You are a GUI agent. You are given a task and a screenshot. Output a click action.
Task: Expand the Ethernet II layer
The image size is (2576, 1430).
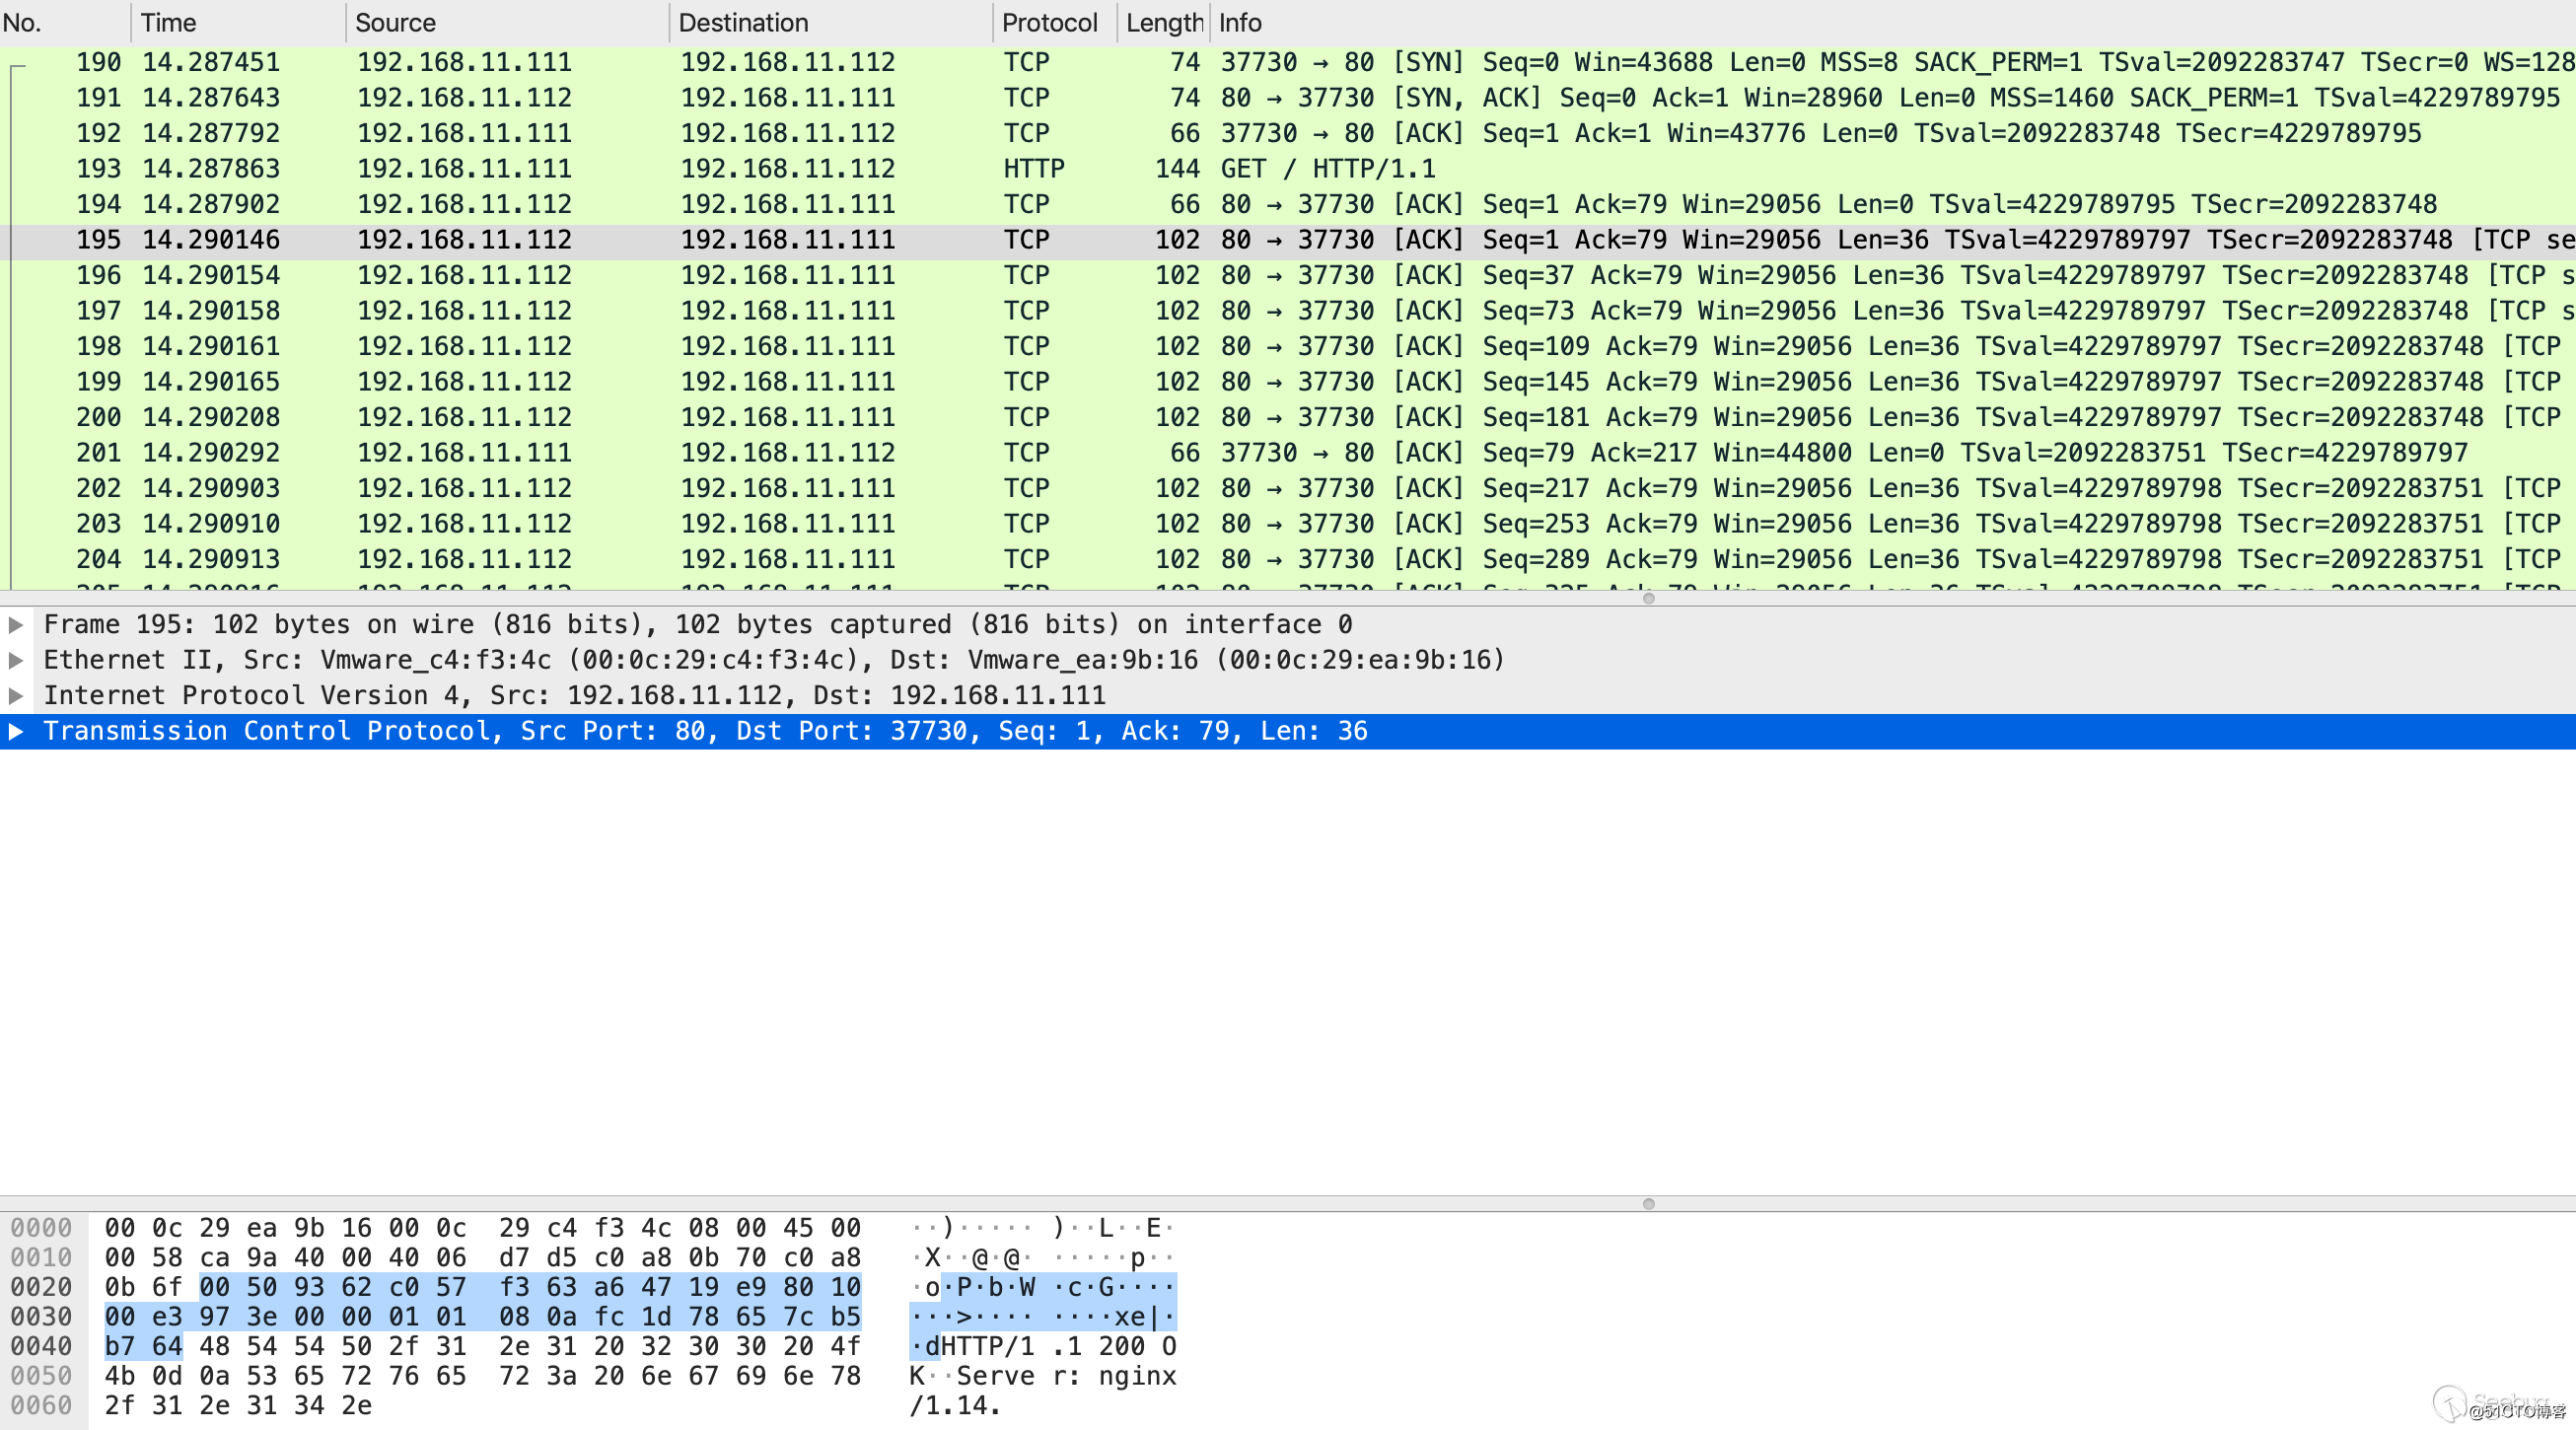(x=17, y=659)
